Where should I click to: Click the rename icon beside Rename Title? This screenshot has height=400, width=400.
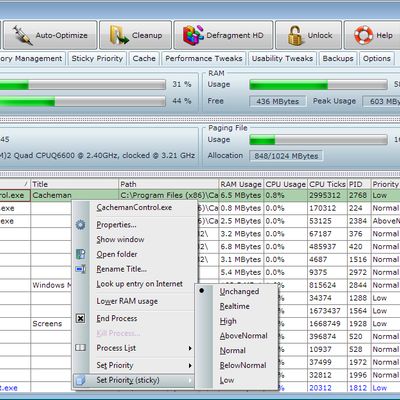80,269
